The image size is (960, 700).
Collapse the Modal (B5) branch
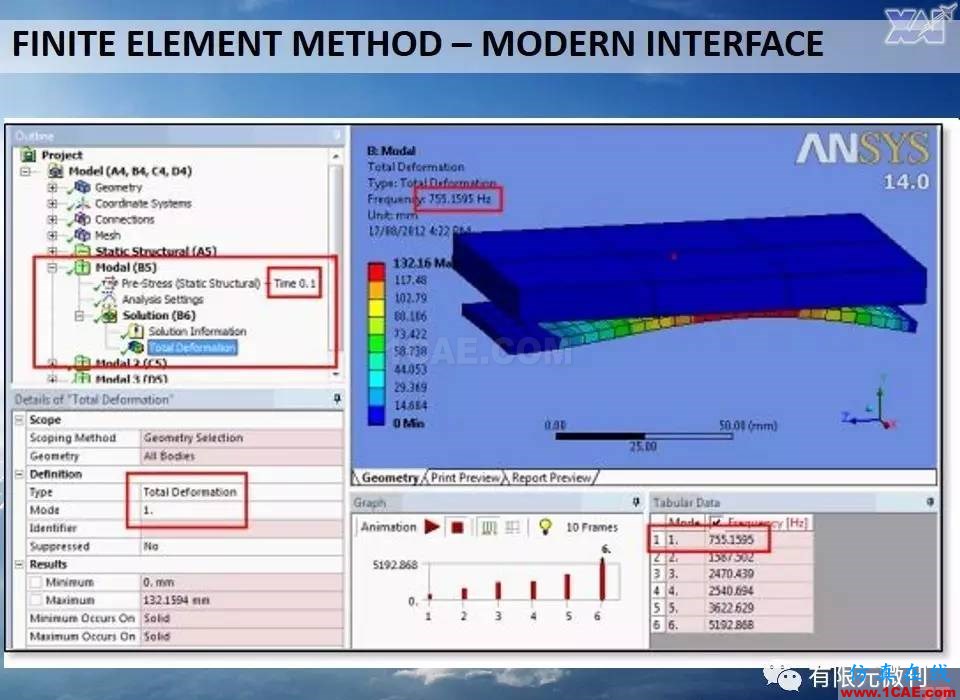click(52, 268)
